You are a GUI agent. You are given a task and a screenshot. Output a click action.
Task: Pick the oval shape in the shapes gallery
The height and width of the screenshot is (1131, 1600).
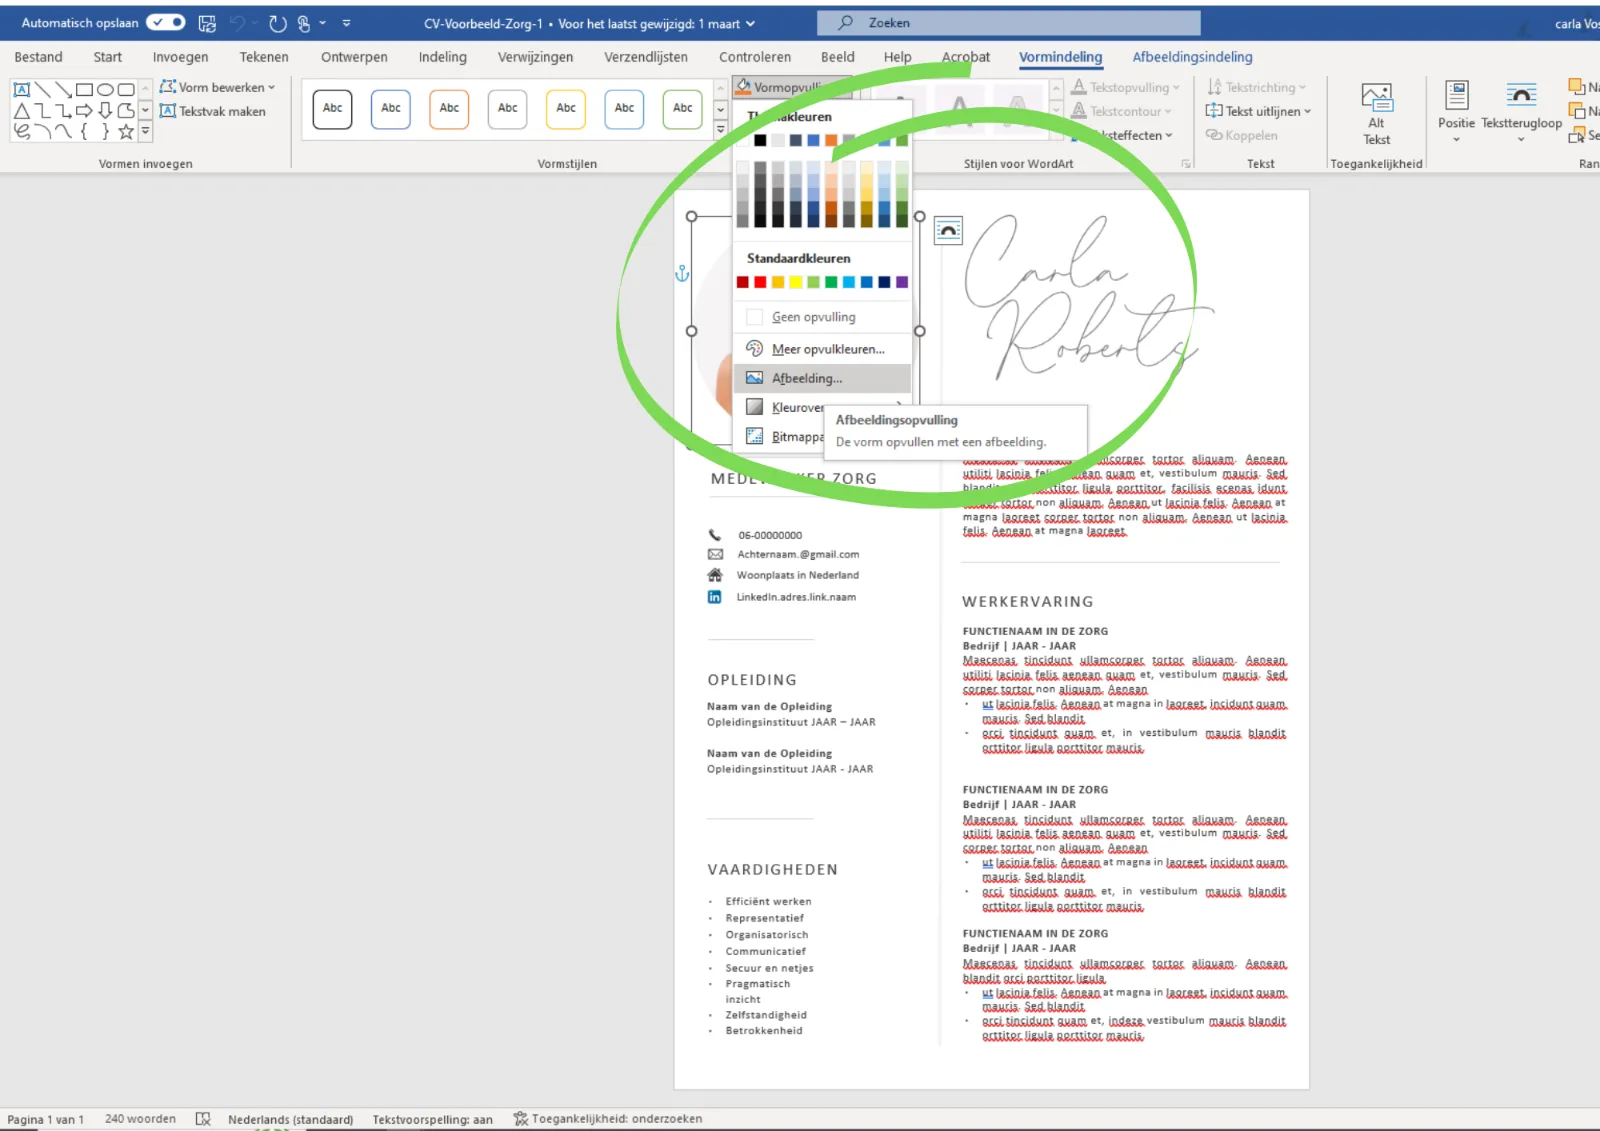point(105,89)
